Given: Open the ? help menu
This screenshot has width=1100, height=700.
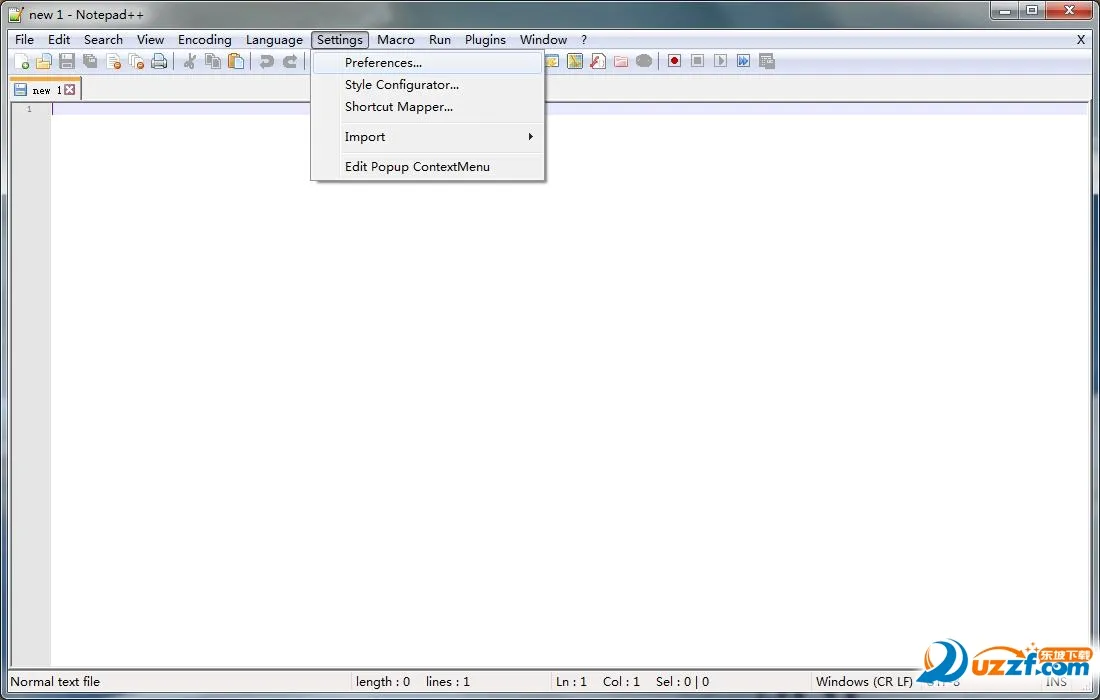Looking at the screenshot, I should coord(584,40).
